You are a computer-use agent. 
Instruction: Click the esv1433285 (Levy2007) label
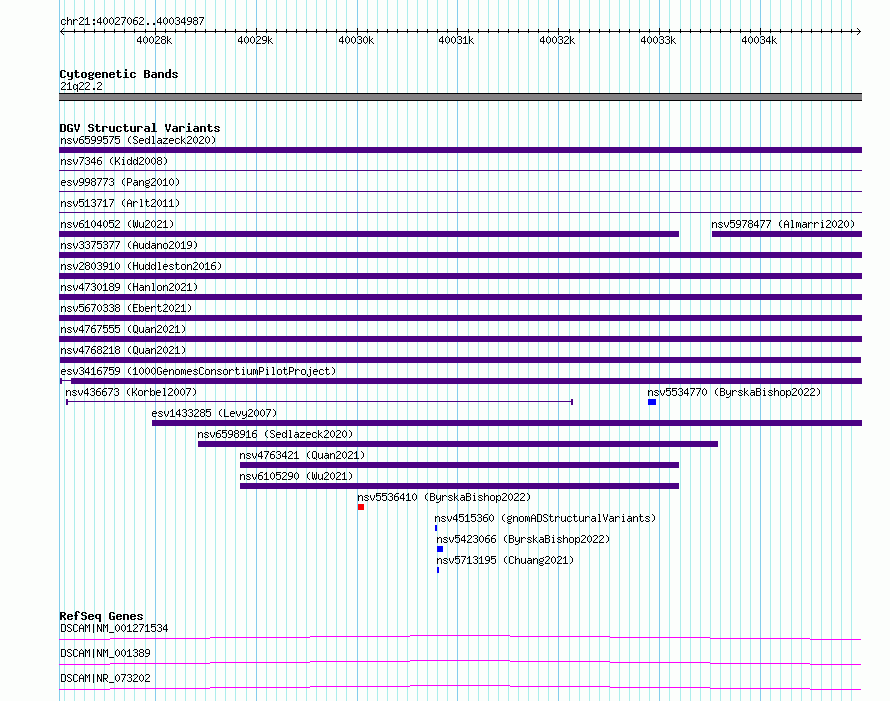point(214,413)
